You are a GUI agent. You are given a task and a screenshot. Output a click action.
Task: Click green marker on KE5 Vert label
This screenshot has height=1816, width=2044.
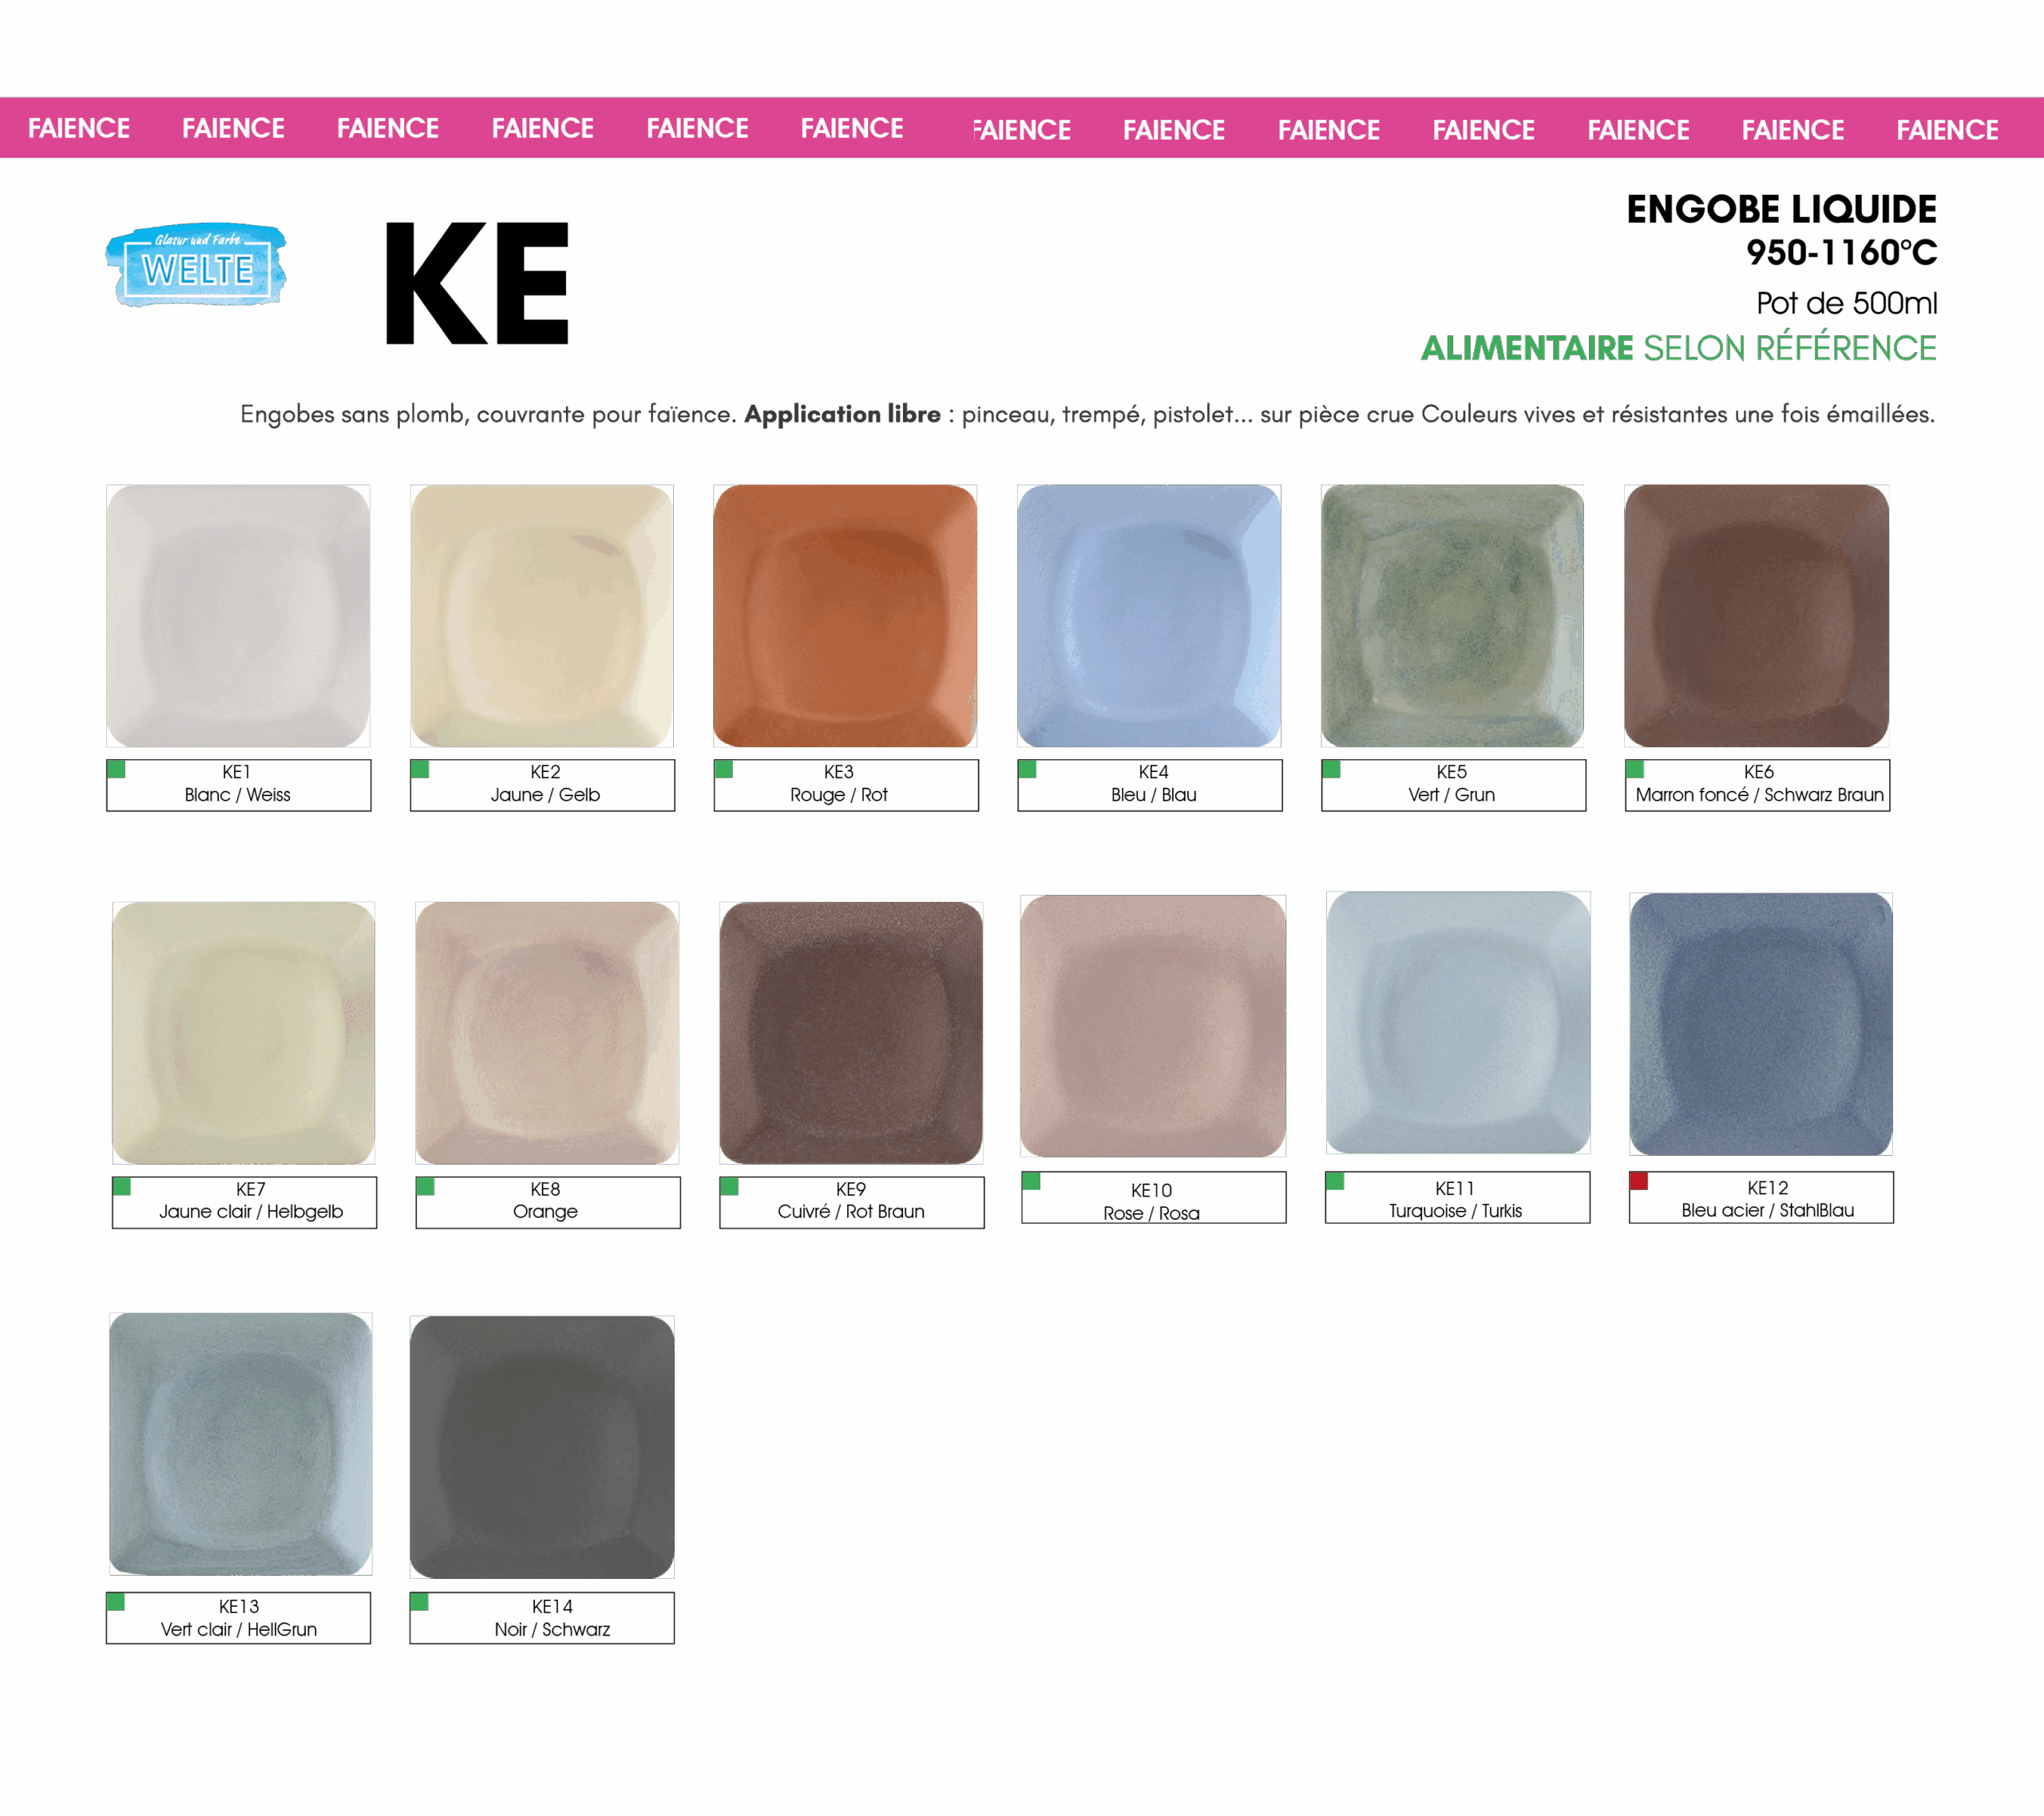[x=1331, y=769]
